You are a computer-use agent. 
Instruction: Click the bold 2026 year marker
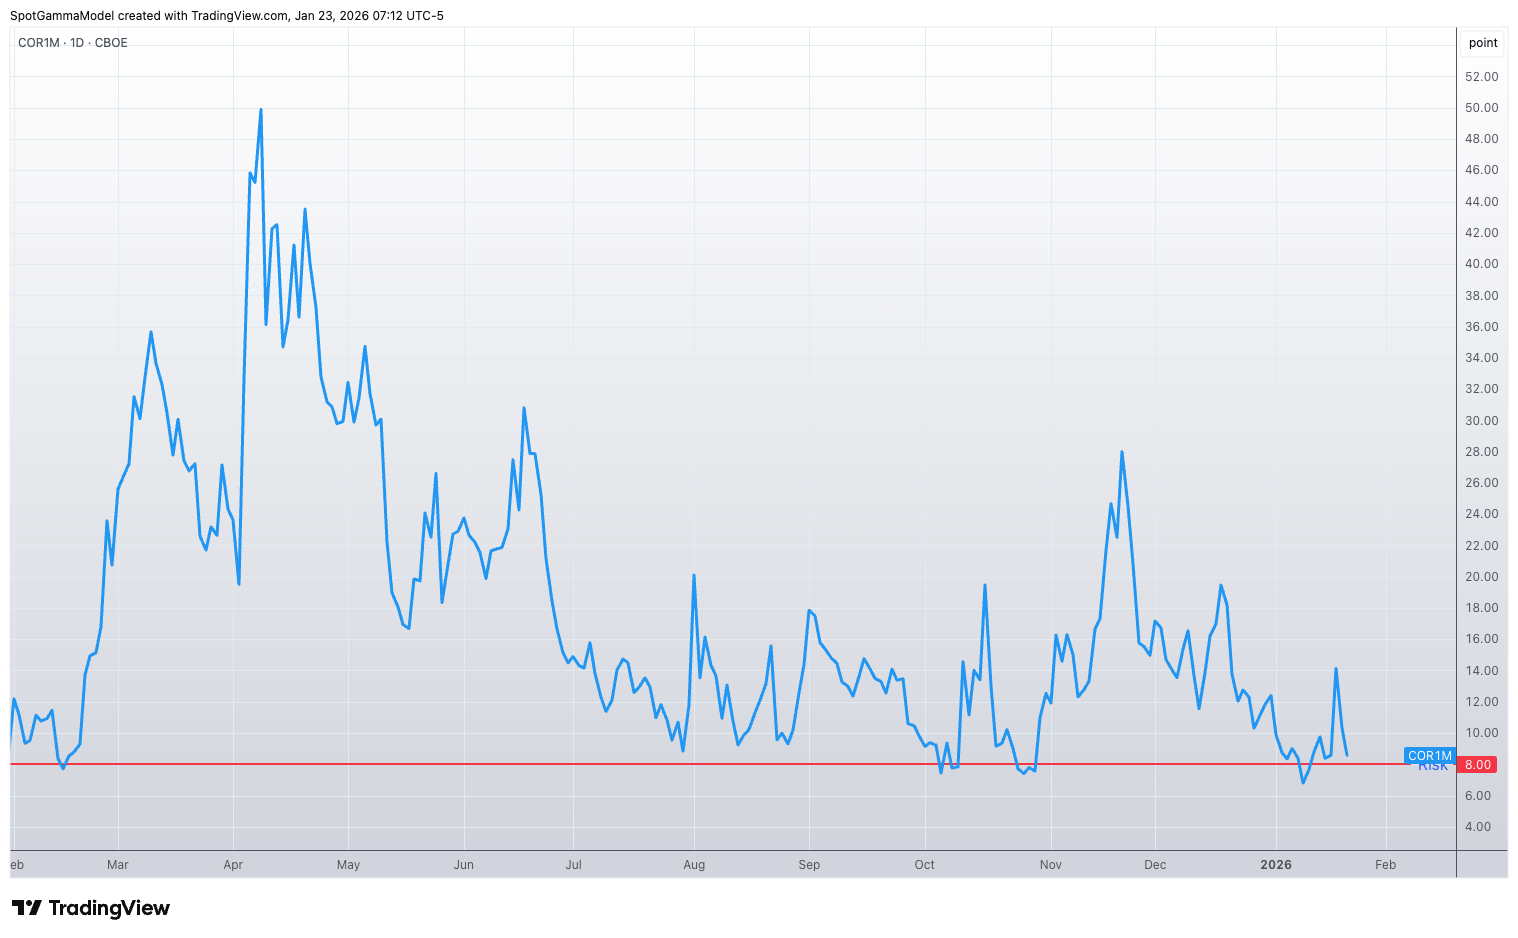1275,865
